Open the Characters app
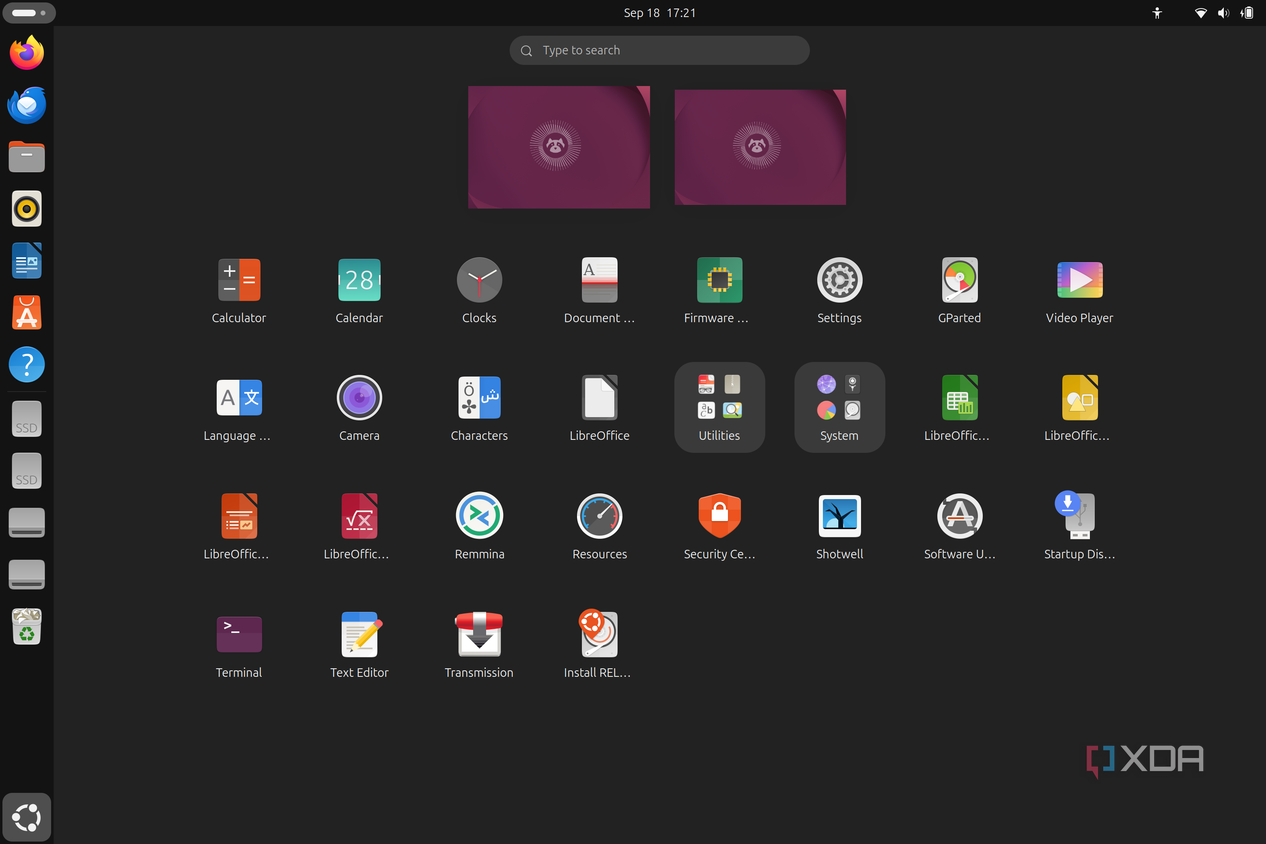The image size is (1266, 844). [479, 398]
